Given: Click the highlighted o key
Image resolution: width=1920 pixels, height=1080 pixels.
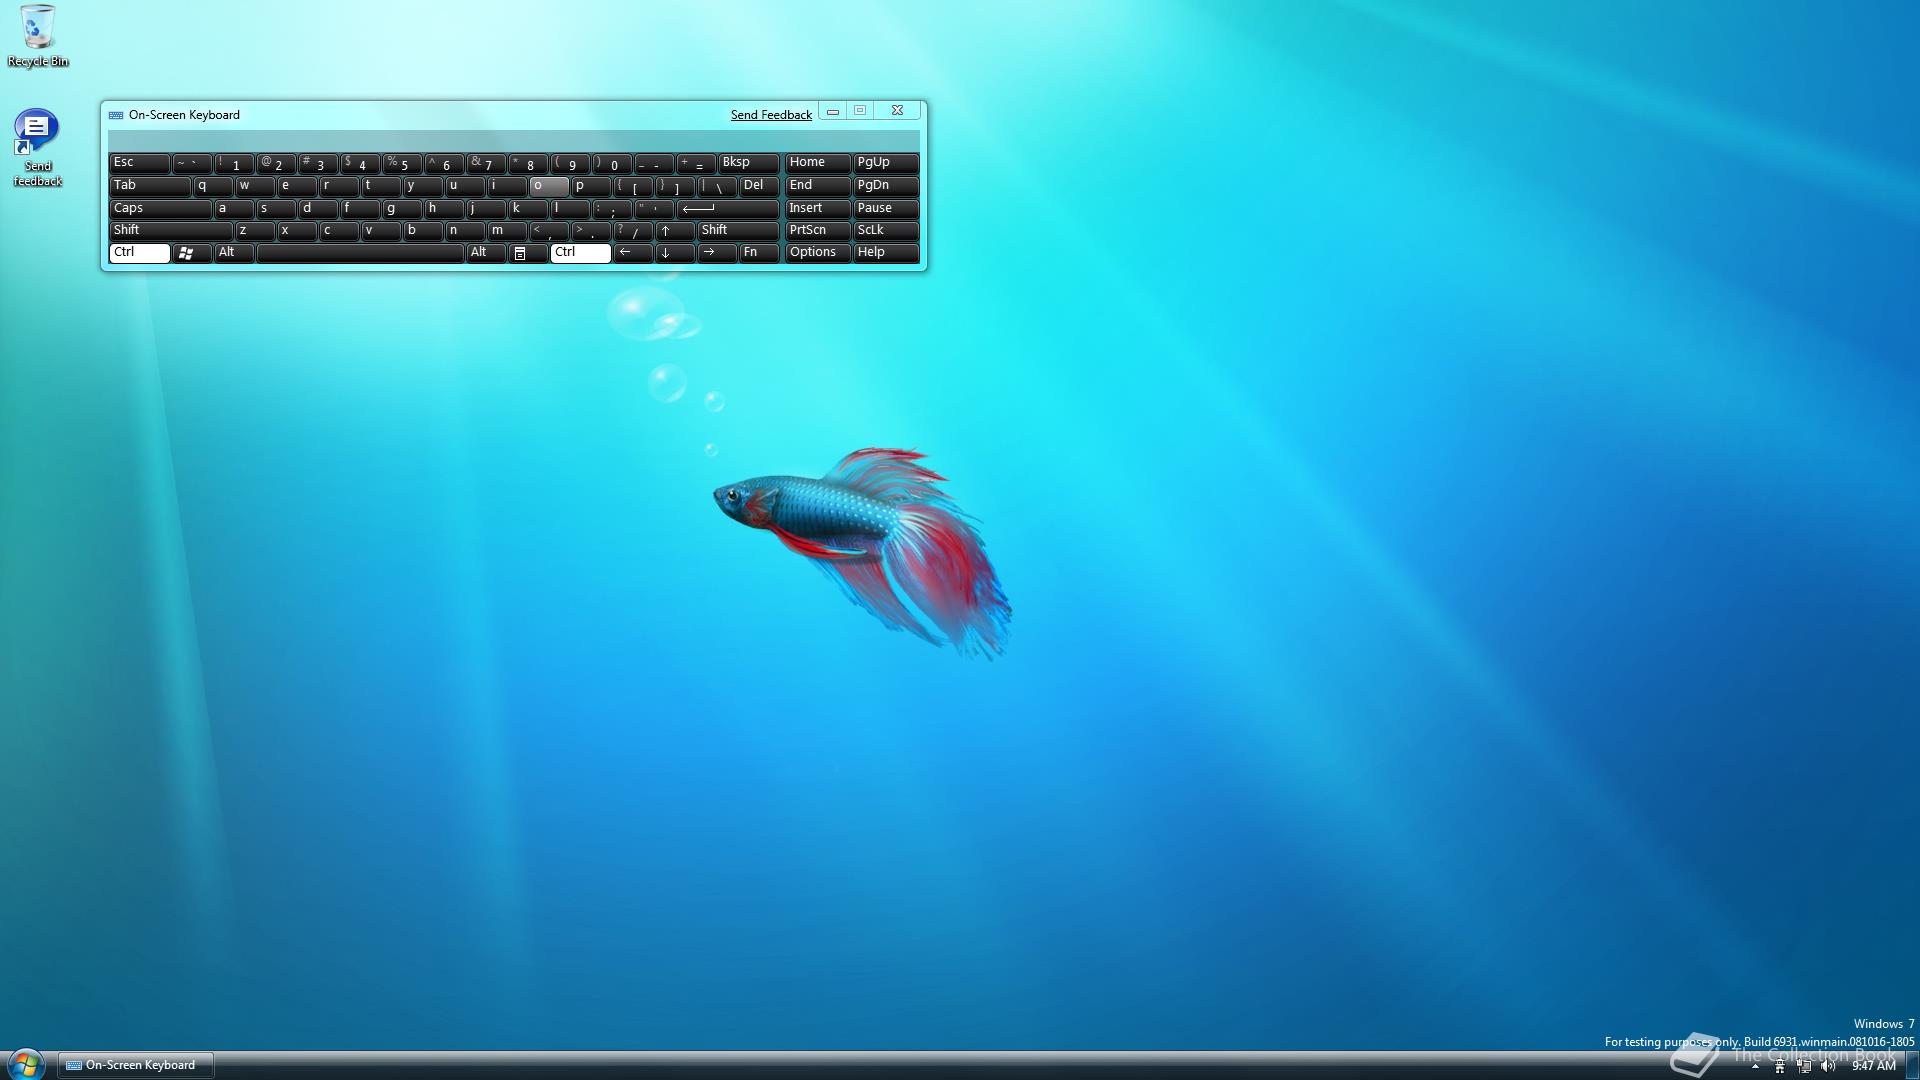Looking at the screenshot, I should [x=548, y=186].
